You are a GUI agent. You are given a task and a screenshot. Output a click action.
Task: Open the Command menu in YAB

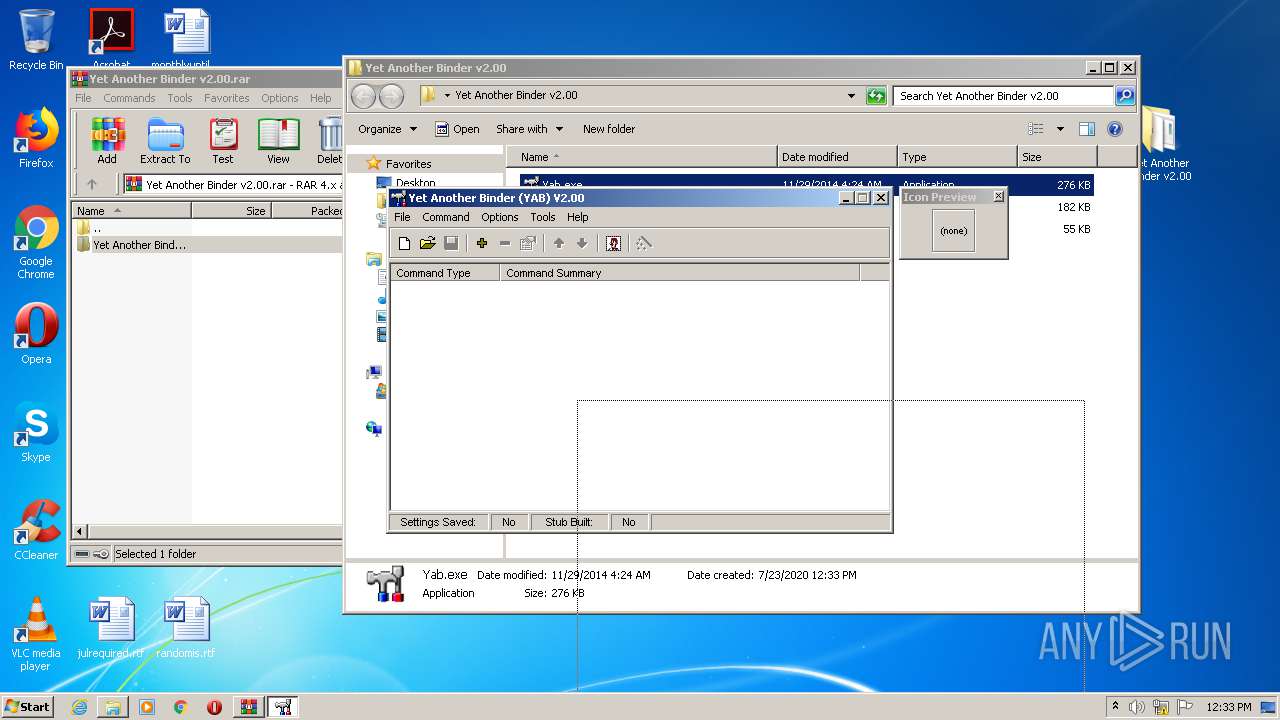point(446,217)
